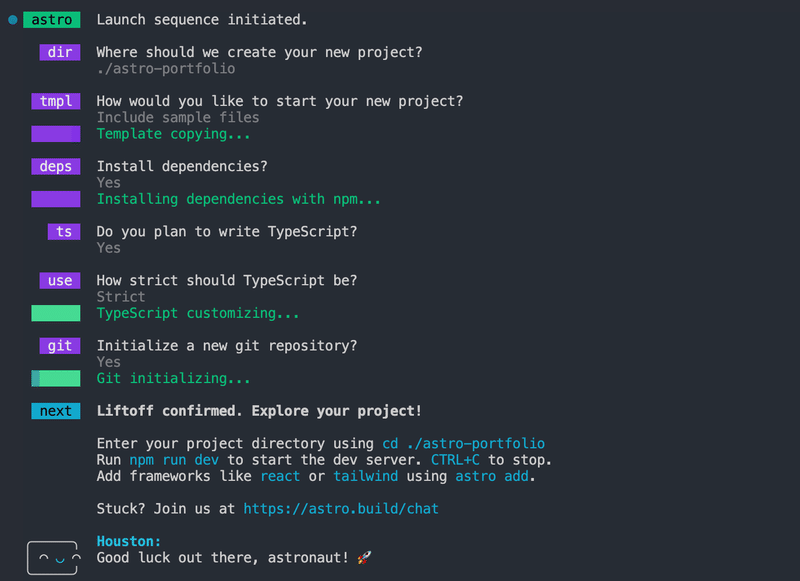This screenshot has height=581, width=800.
Task: Click the purple git label badge
Action: [x=60, y=346]
